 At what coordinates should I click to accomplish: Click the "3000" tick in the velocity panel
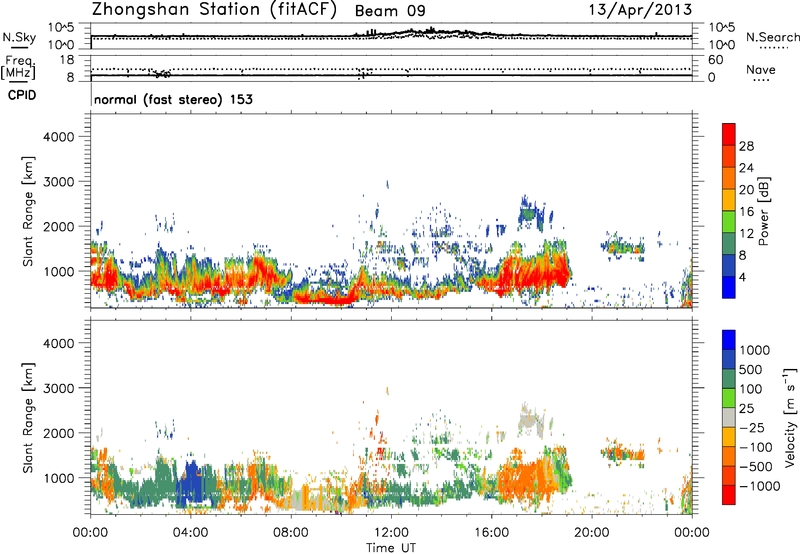58,388
